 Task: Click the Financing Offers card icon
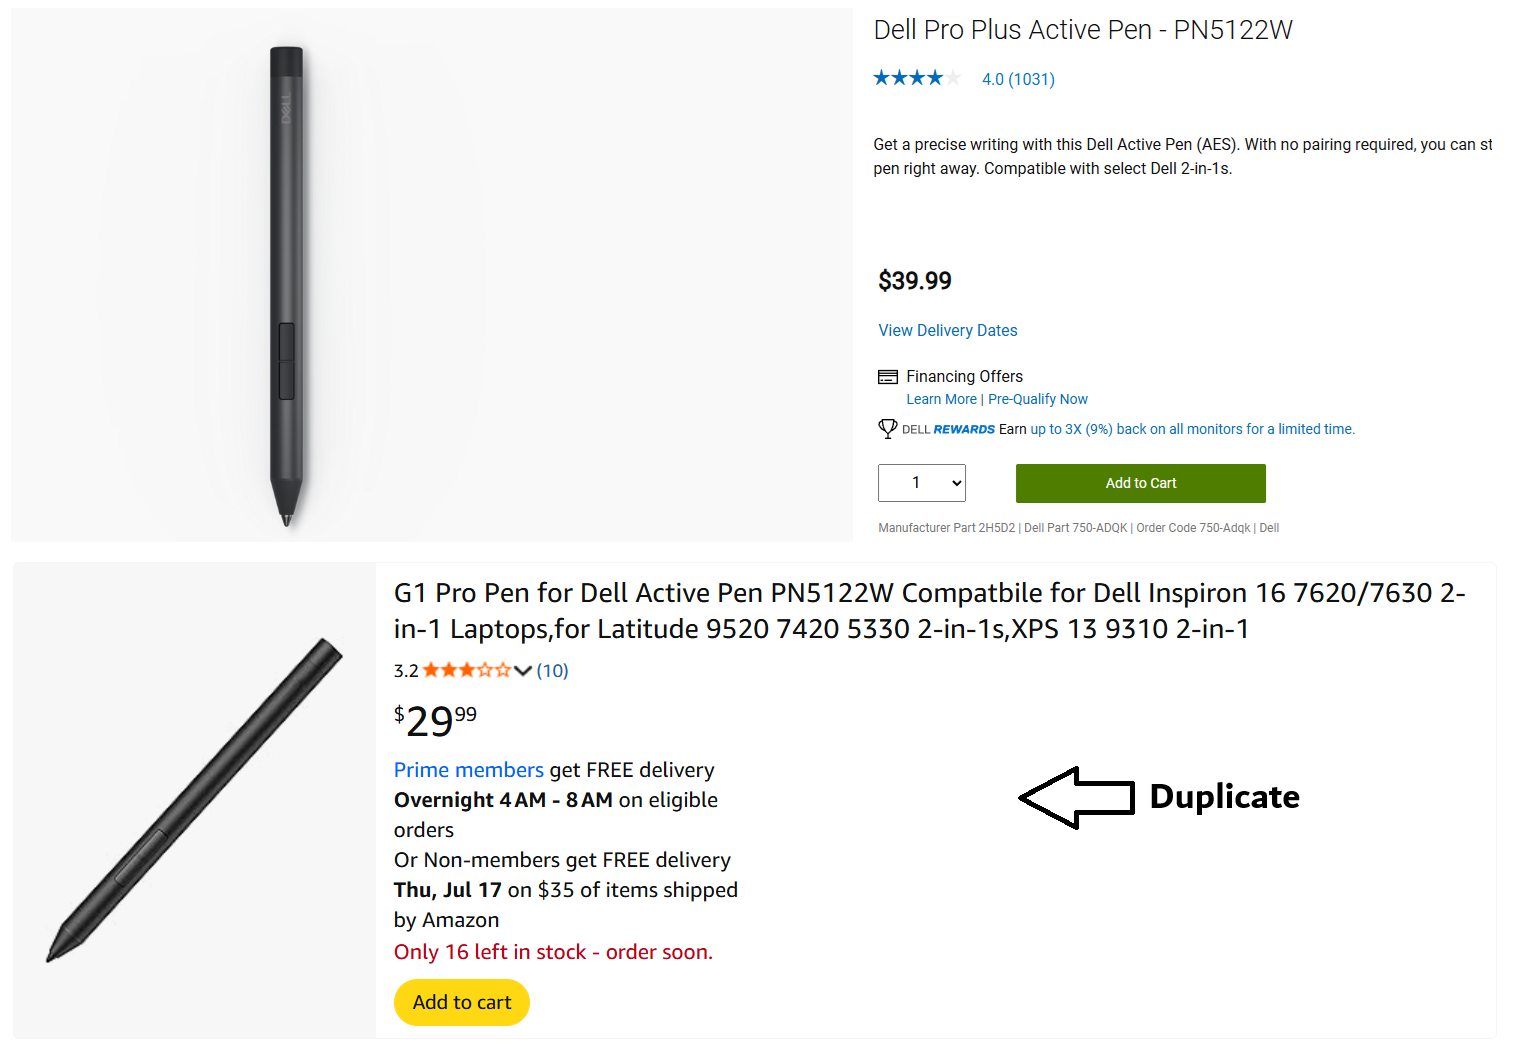[888, 376]
